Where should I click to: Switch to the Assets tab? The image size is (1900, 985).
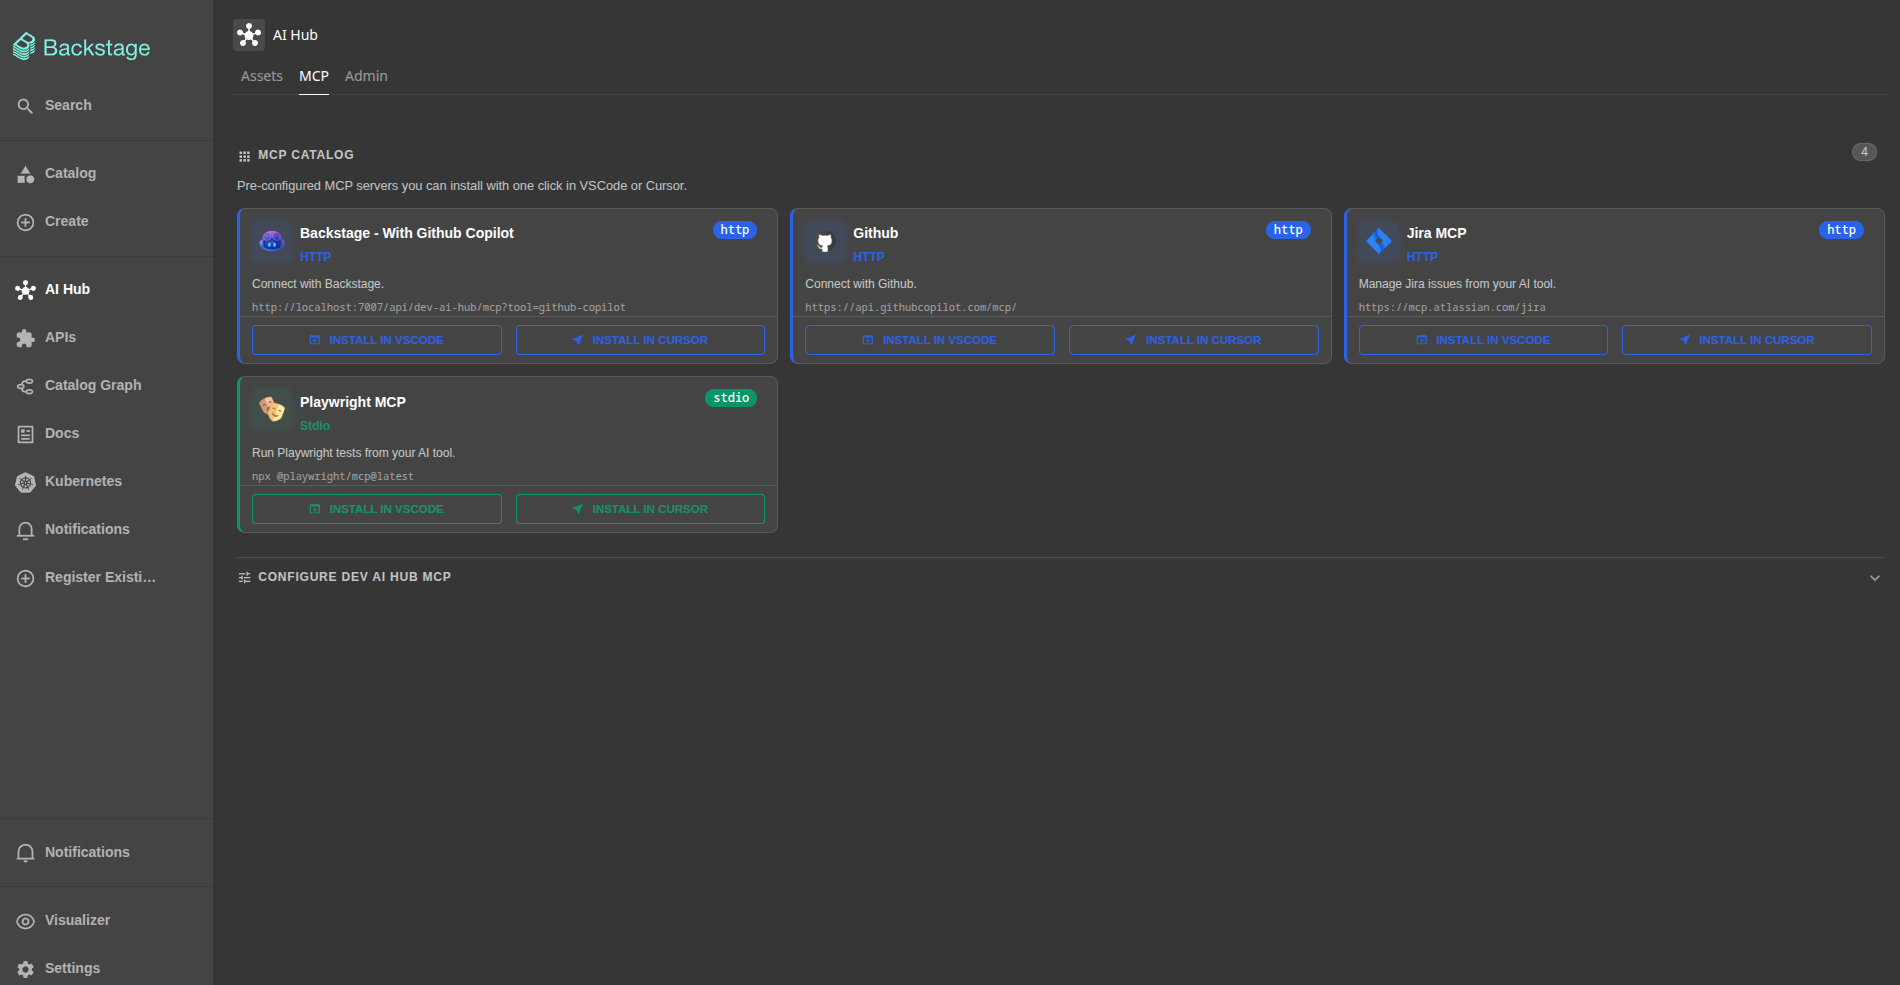coord(262,76)
